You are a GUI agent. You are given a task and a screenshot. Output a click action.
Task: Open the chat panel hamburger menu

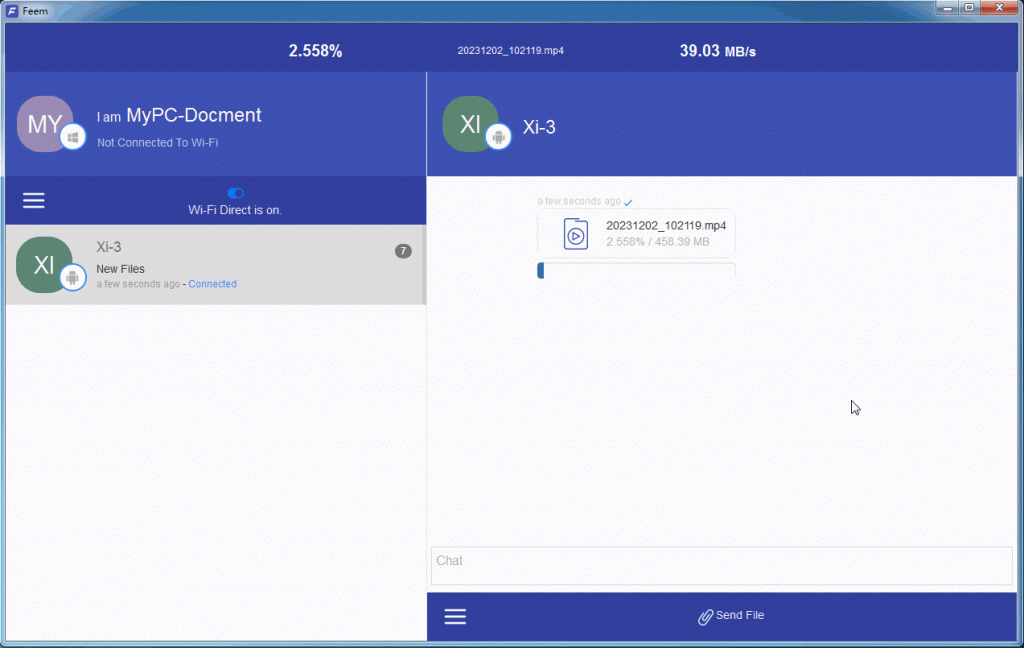point(455,616)
